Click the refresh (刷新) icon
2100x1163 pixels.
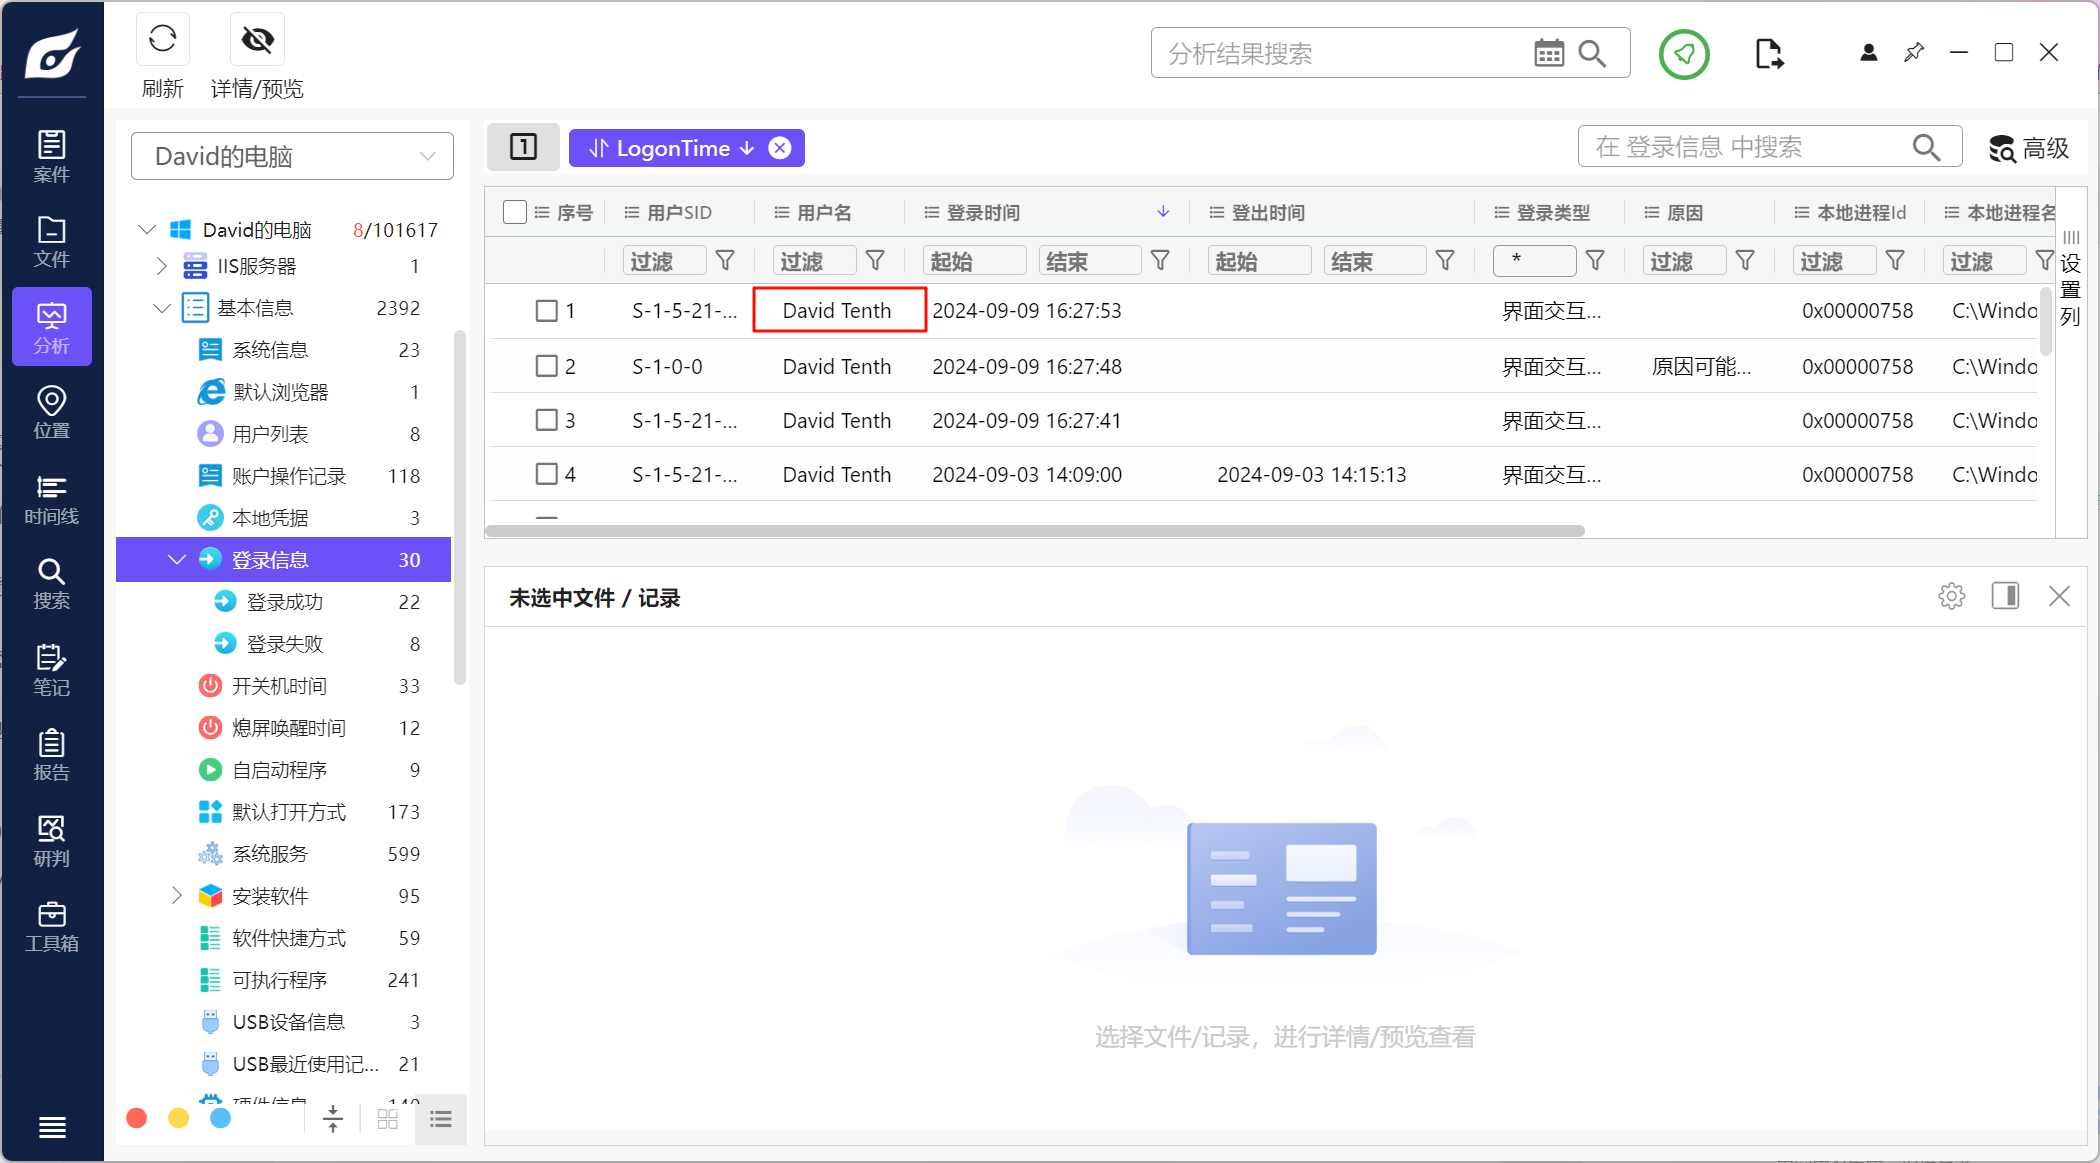point(162,40)
